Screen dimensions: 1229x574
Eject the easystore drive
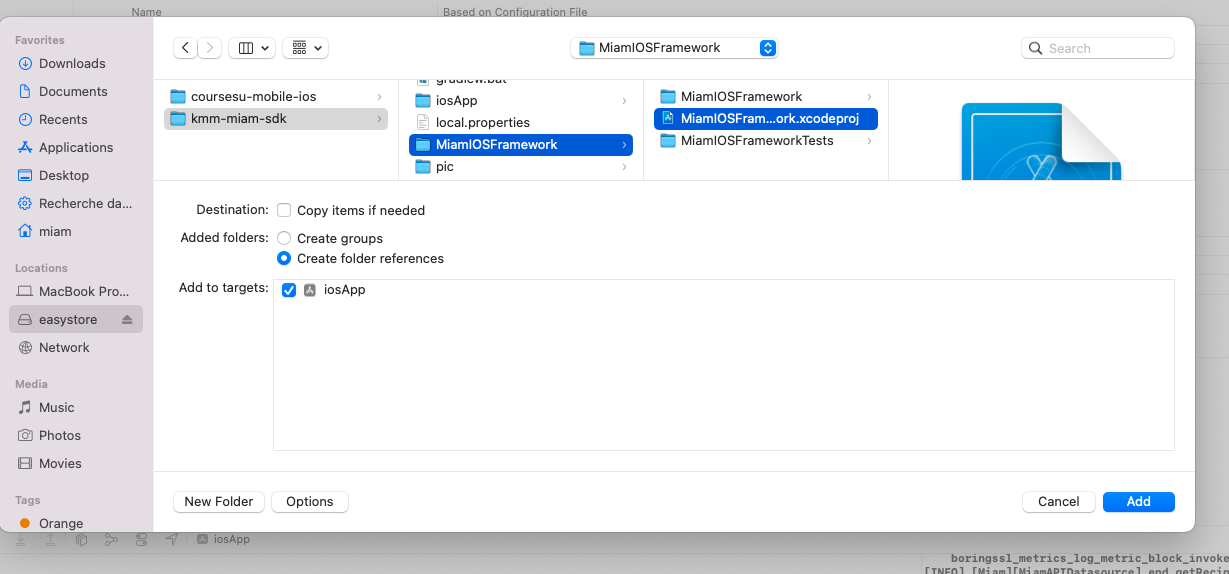[127, 320]
